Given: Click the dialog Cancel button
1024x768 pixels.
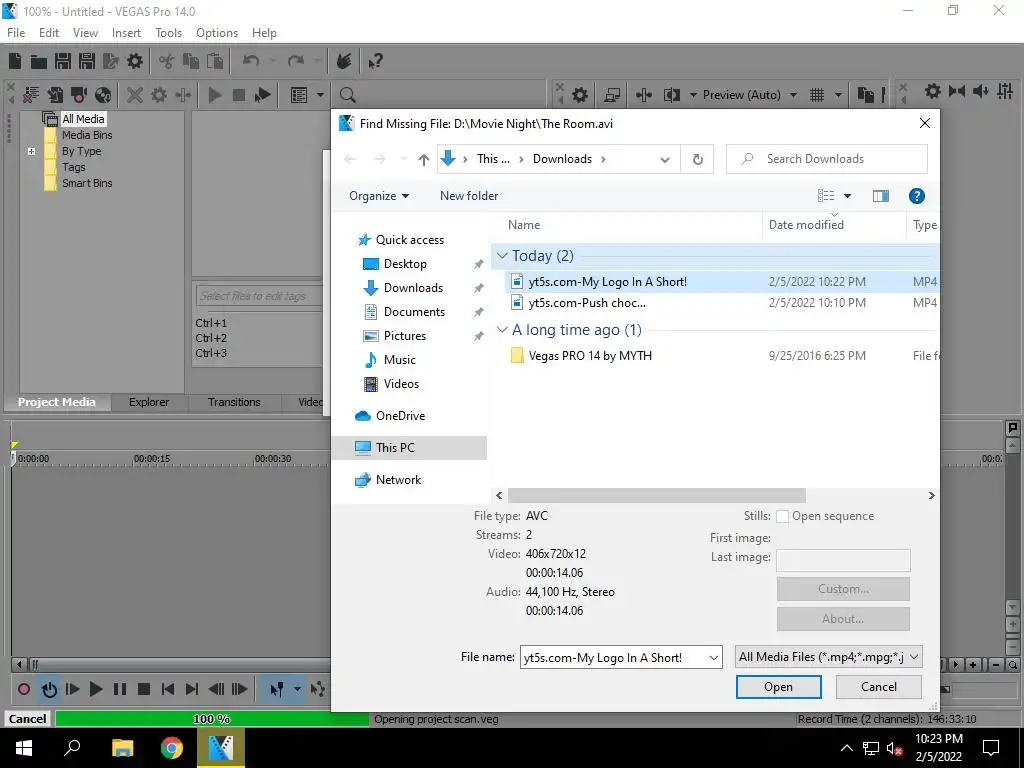Looking at the screenshot, I should (x=878, y=687).
